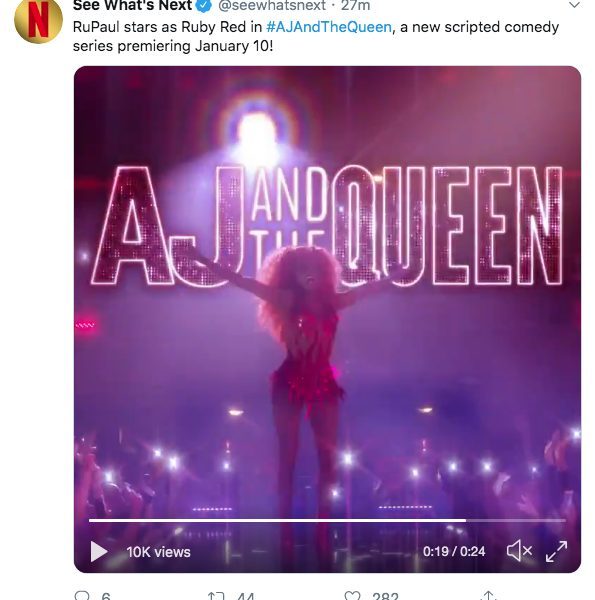Click the retweet count 44
Viewport: 595px width, 600px height.
click(x=245, y=596)
